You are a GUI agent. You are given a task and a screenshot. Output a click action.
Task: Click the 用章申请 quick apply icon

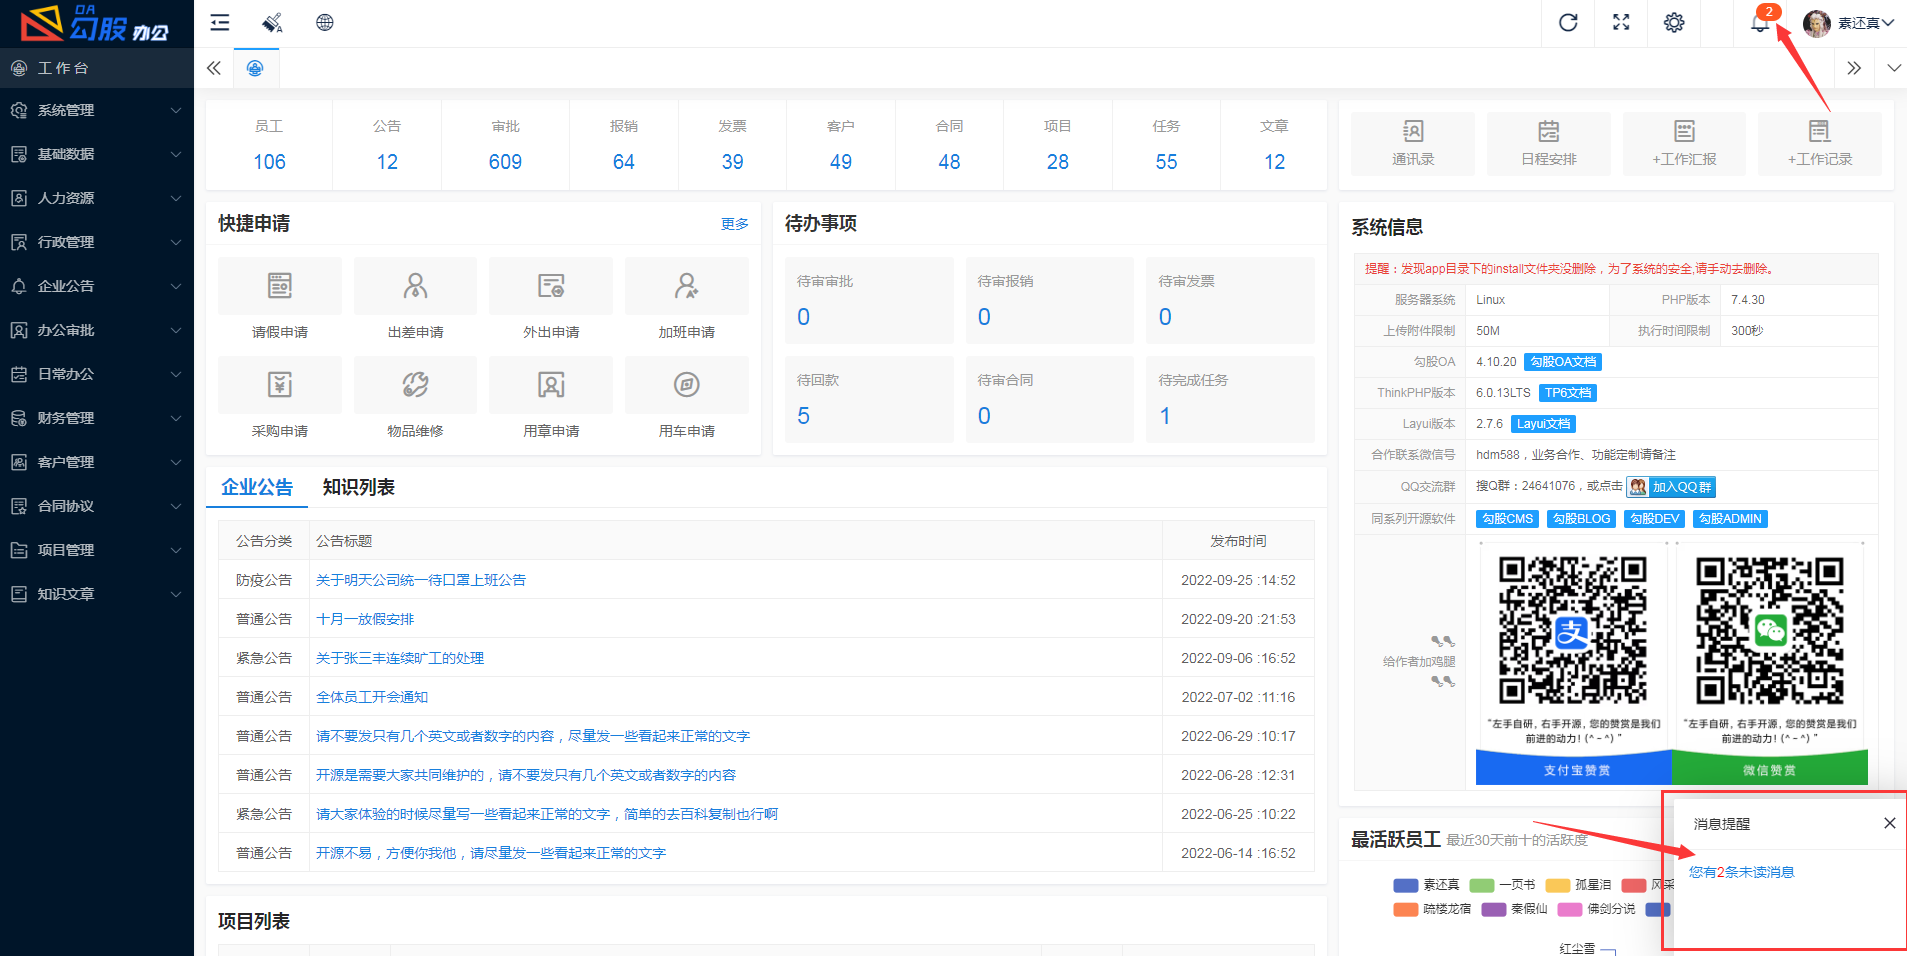point(551,385)
